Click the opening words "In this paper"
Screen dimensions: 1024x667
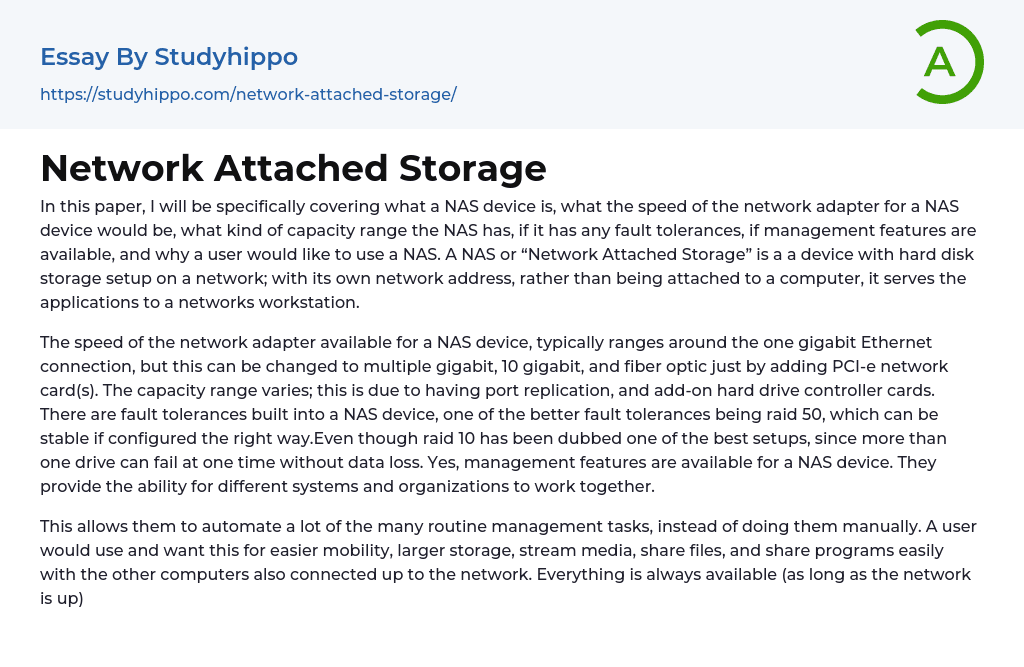tap(88, 205)
